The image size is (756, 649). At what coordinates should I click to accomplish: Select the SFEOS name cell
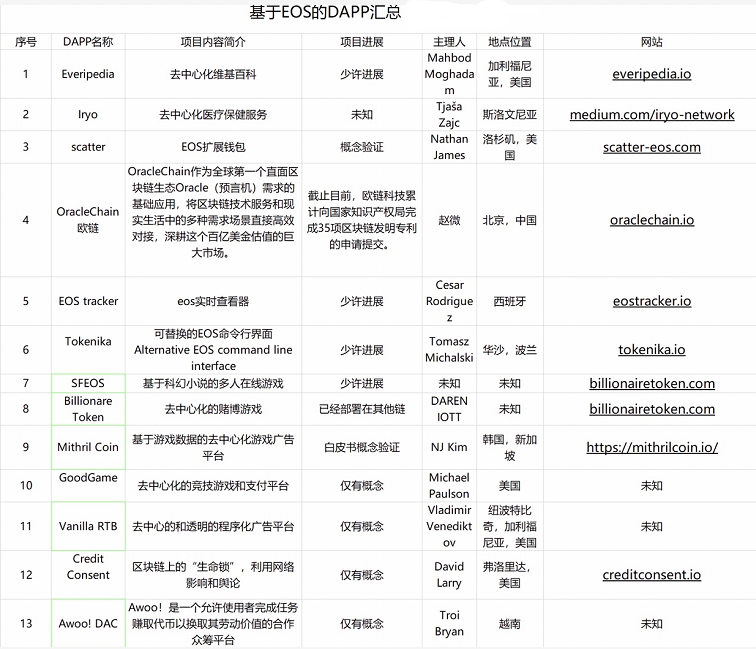[x=88, y=383]
